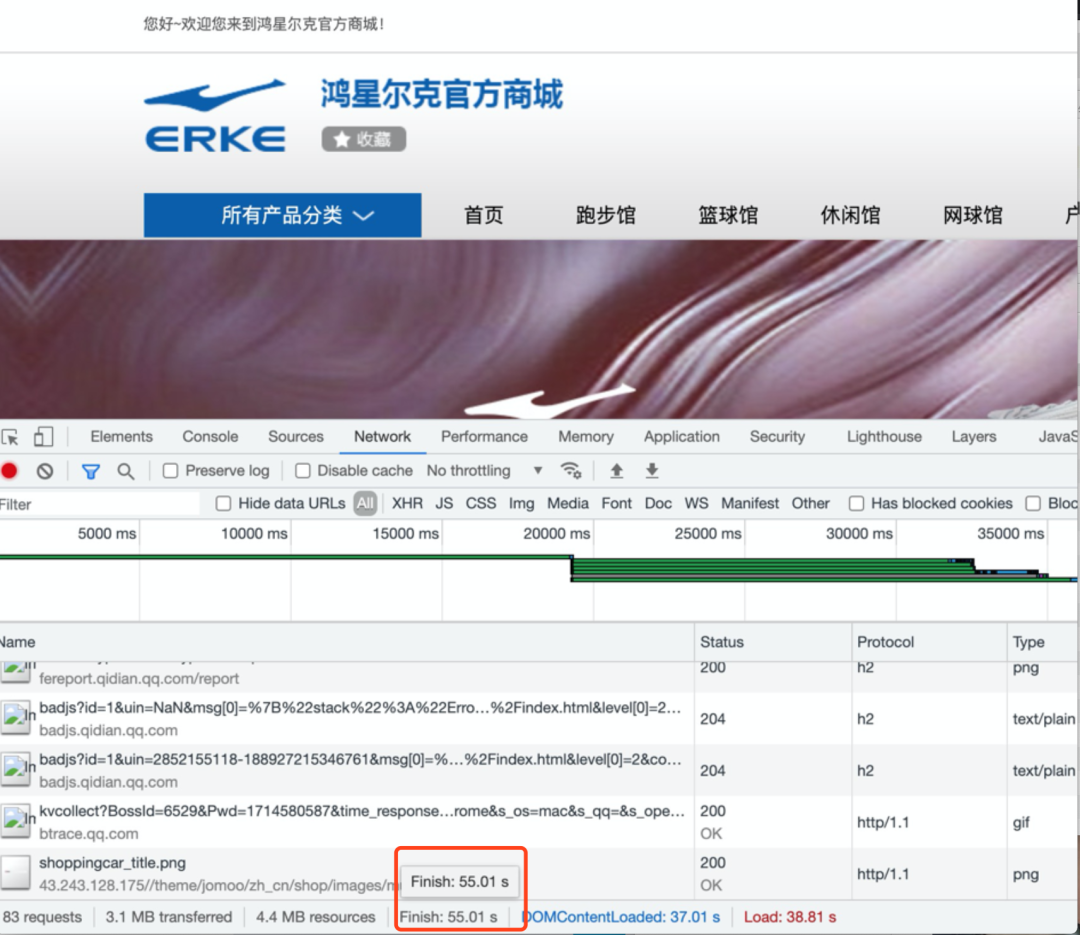
Task: Filter requests by XHR
Action: click(407, 504)
